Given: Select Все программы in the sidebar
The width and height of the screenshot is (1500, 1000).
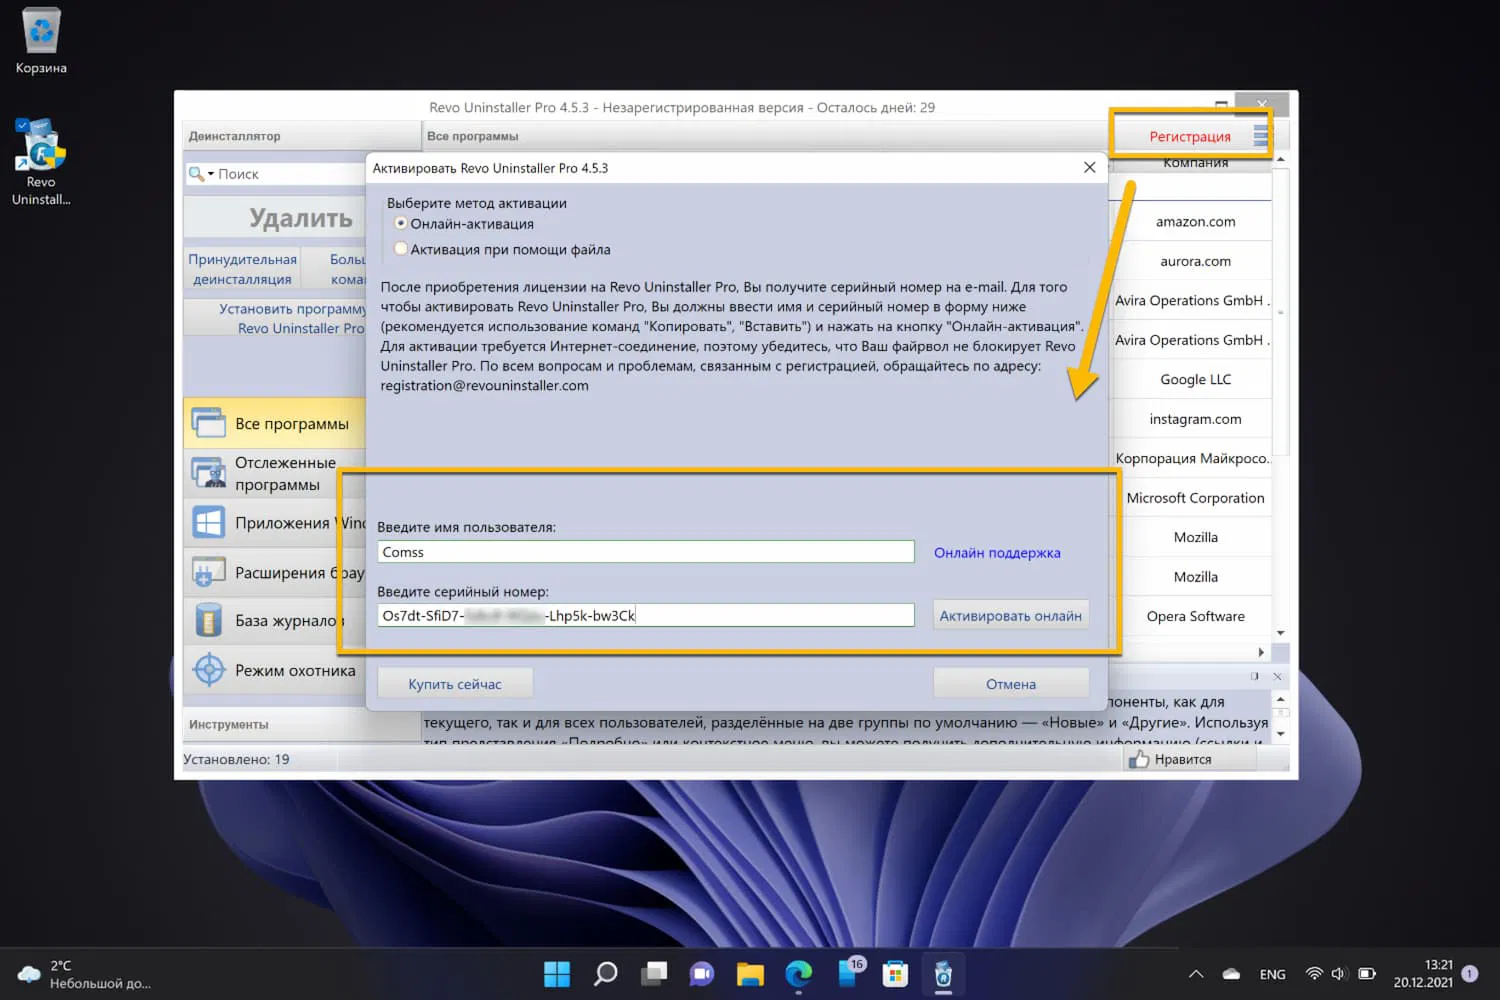Looking at the screenshot, I should (274, 424).
